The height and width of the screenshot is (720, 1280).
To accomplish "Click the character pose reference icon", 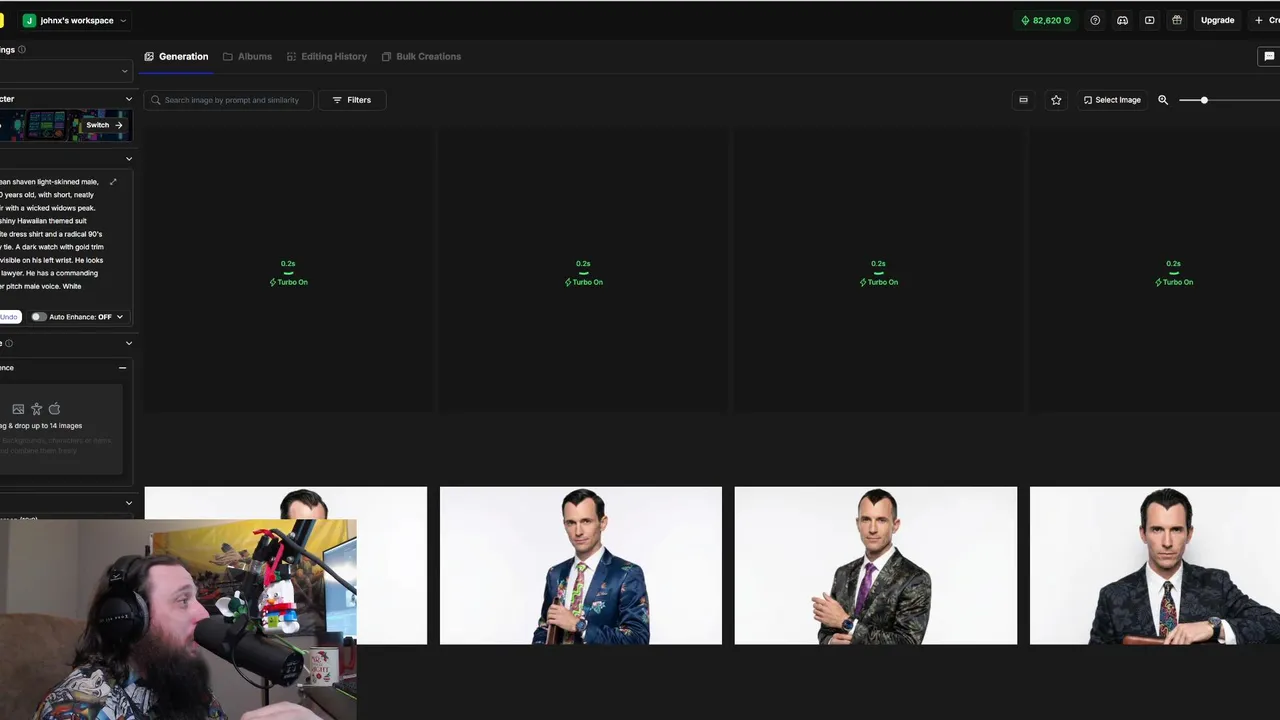I will pyautogui.click(x=37, y=409).
